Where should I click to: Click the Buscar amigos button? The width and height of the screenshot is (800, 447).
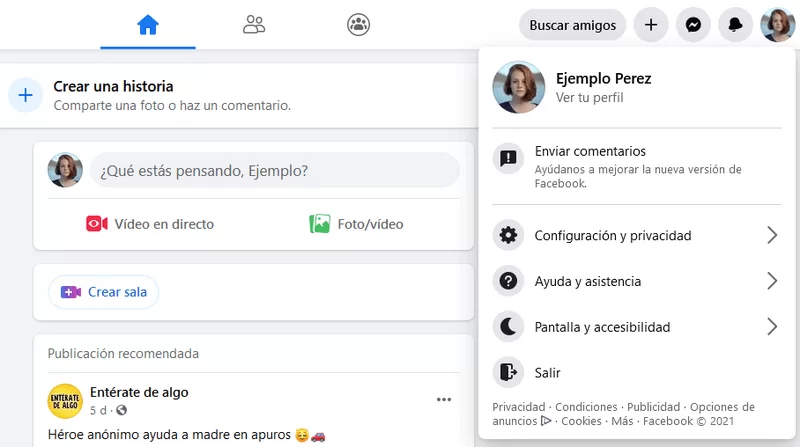pyautogui.click(x=572, y=25)
